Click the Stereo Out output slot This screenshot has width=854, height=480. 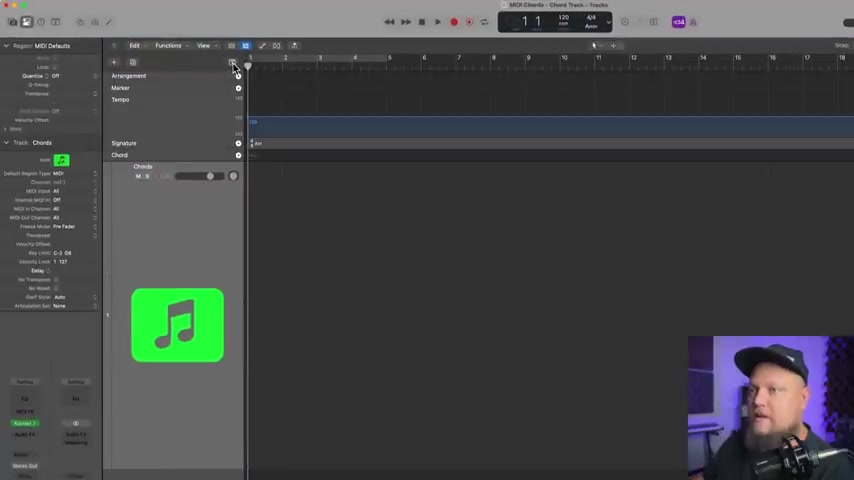tap(25, 466)
